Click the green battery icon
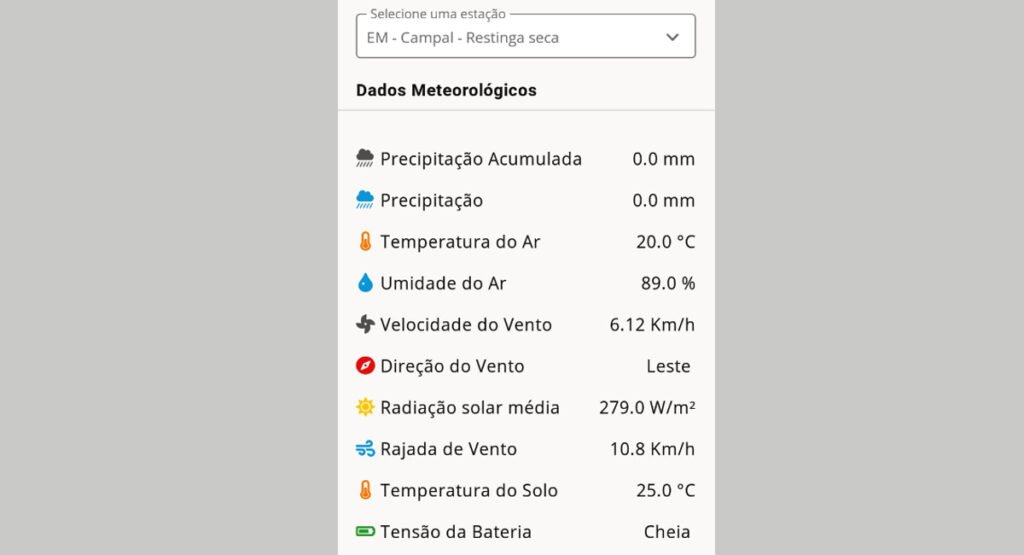 tap(365, 531)
